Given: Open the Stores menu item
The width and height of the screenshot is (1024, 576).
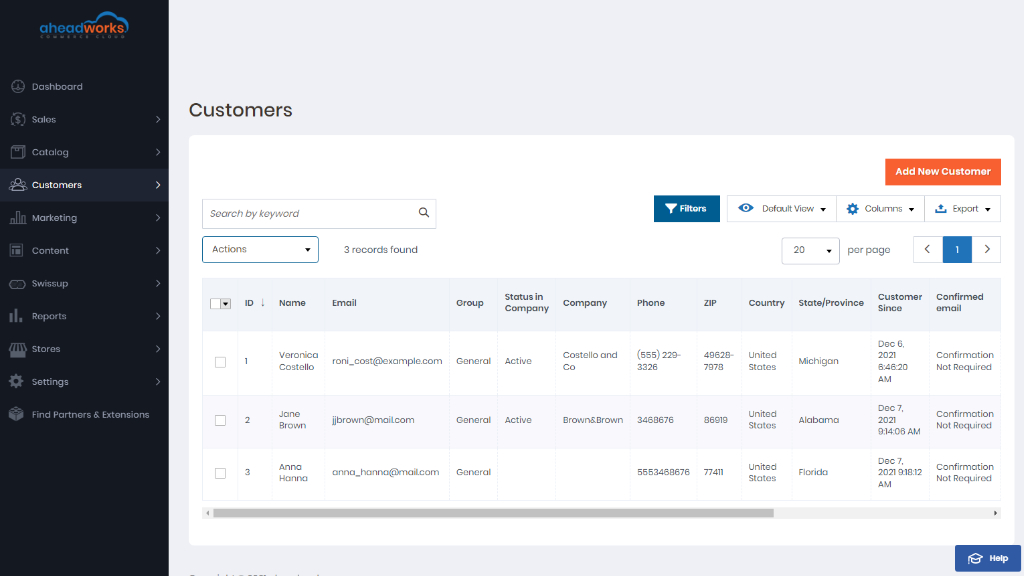Looking at the screenshot, I should [84, 349].
